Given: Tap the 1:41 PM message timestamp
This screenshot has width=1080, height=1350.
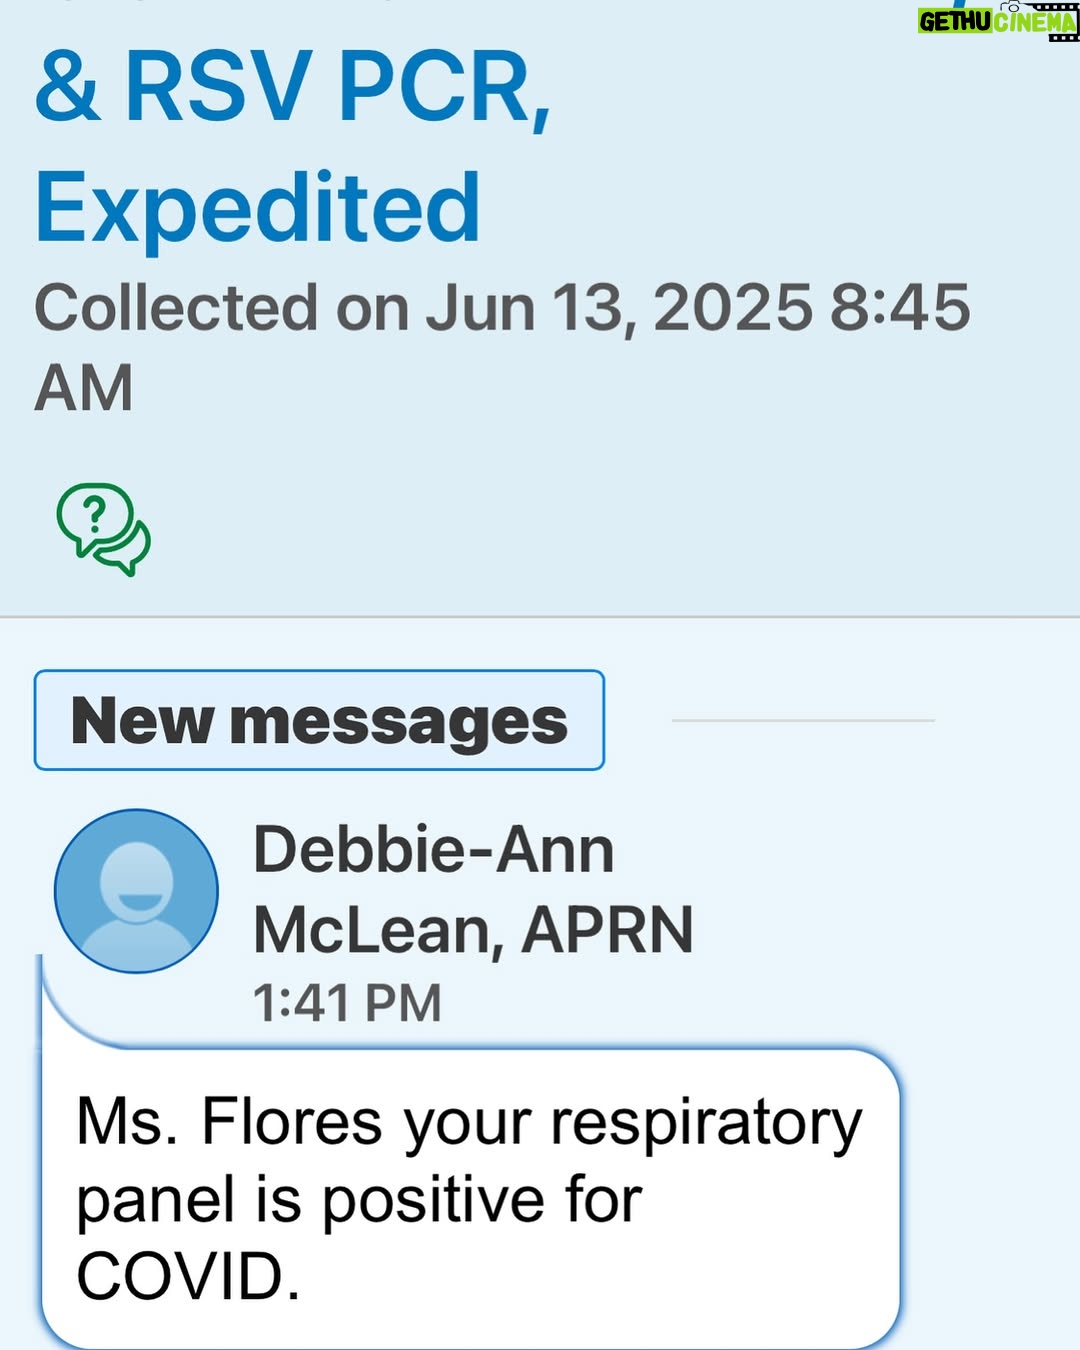Looking at the screenshot, I should (346, 1003).
